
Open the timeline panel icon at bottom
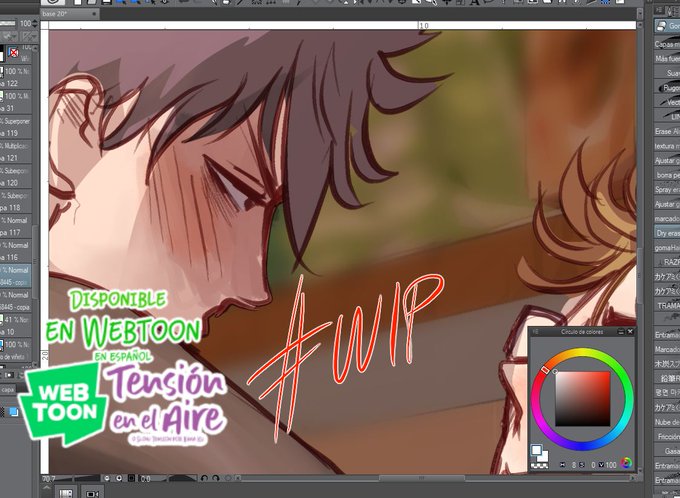[65, 493]
